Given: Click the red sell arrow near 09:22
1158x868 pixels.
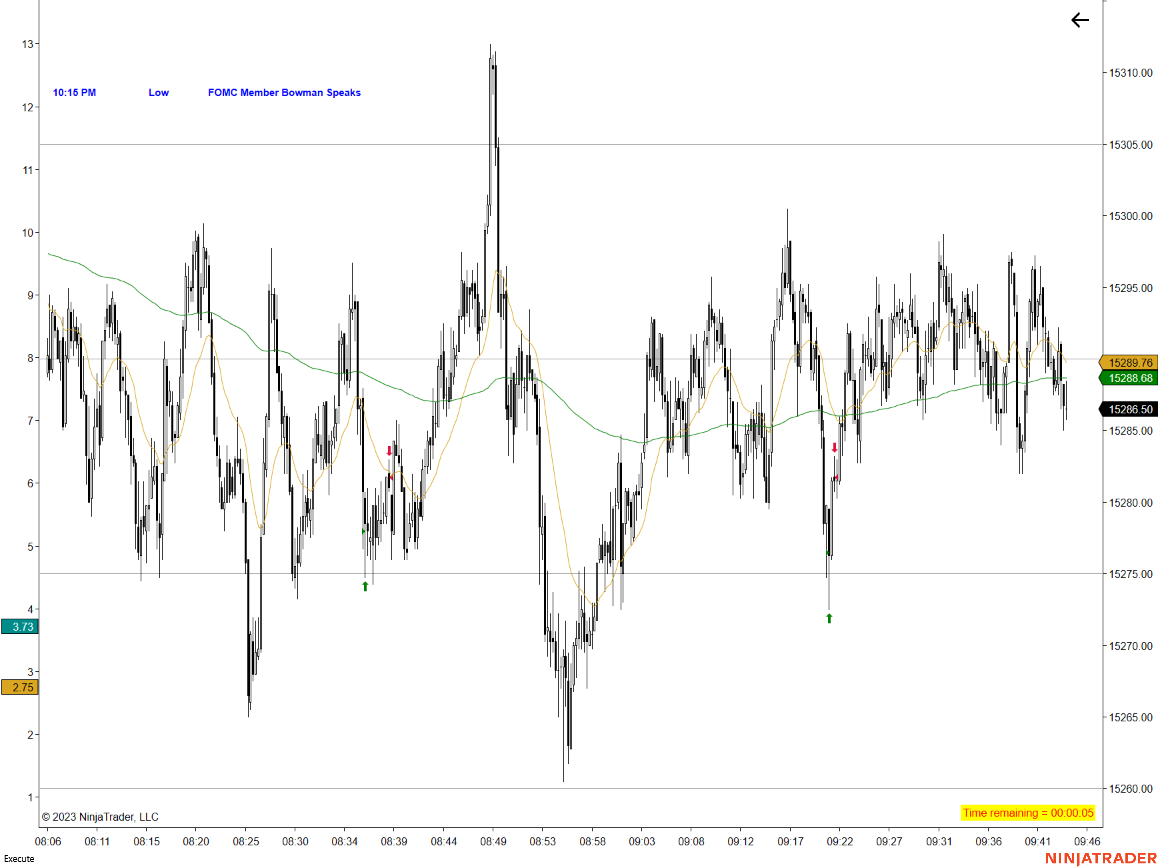Looking at the screenshot, I should point(835,448).
